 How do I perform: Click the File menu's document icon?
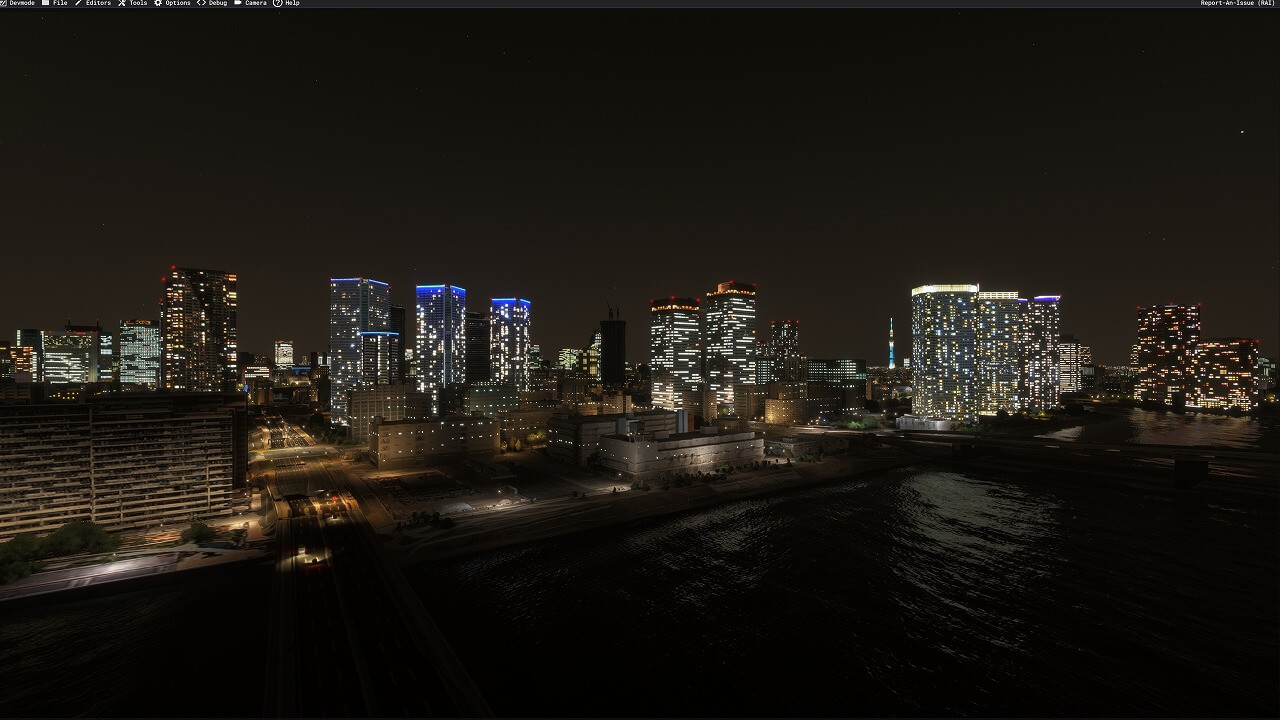pos(46,3)
